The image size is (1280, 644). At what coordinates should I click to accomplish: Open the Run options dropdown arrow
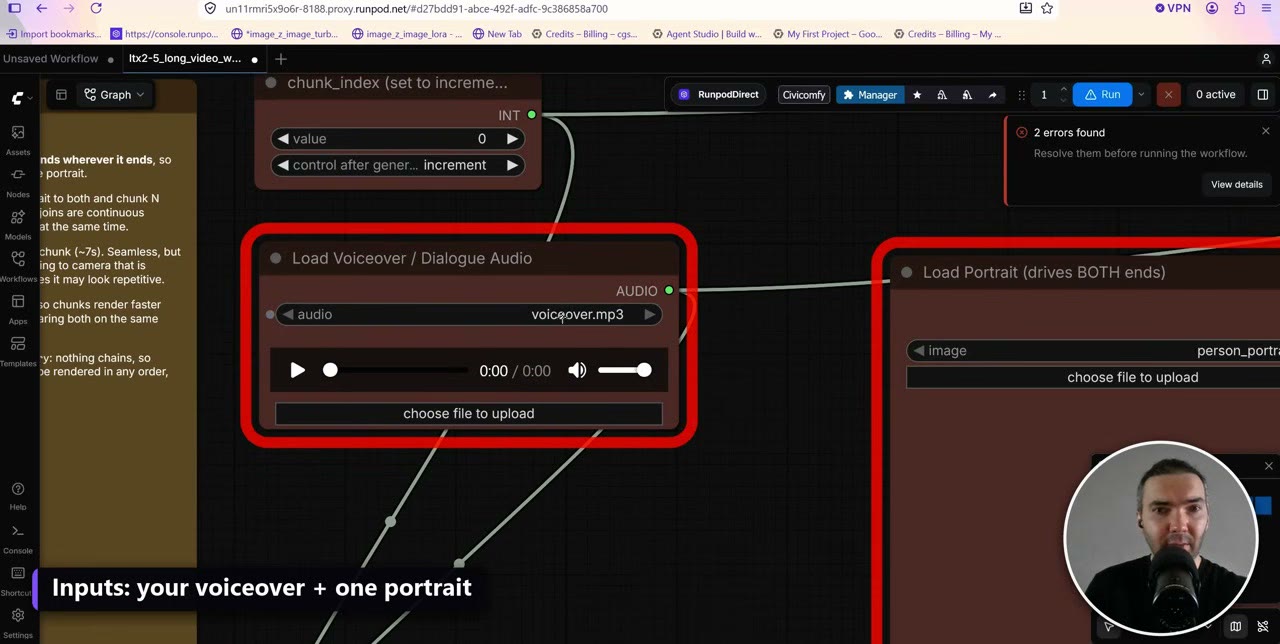pyautogui.click(x=1141, y=95)
